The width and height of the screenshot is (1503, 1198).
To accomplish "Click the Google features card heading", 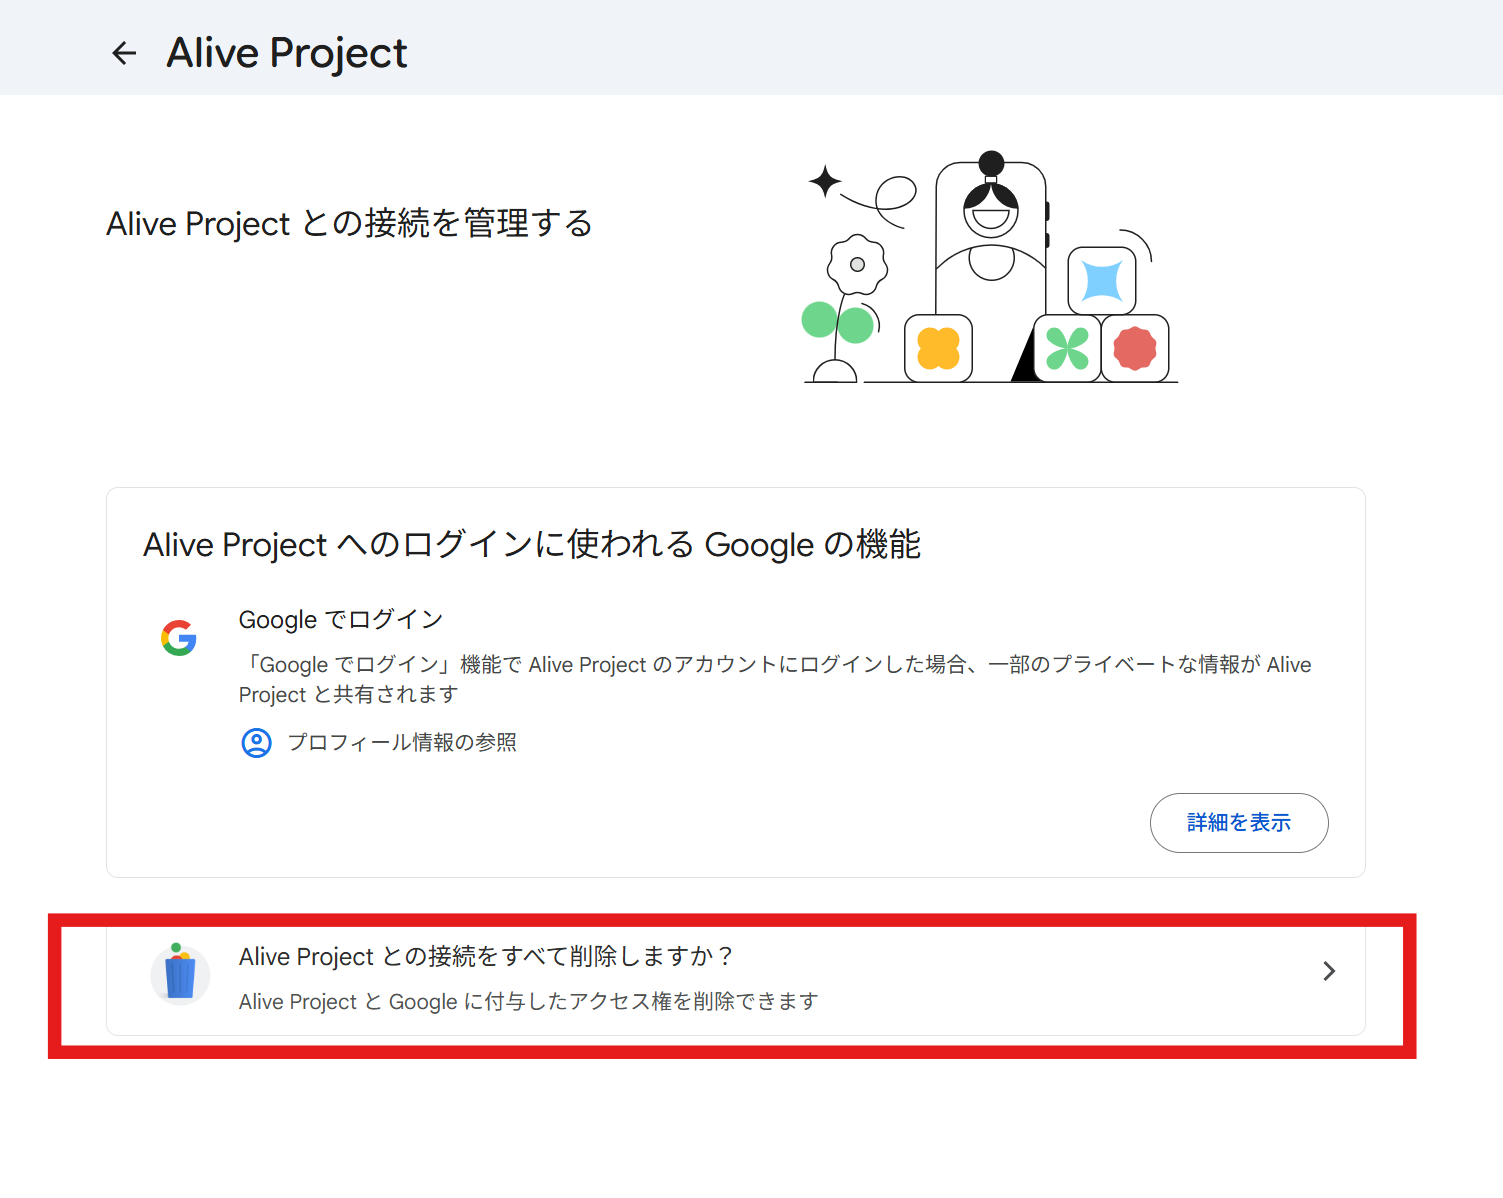I will pos(532,545).
